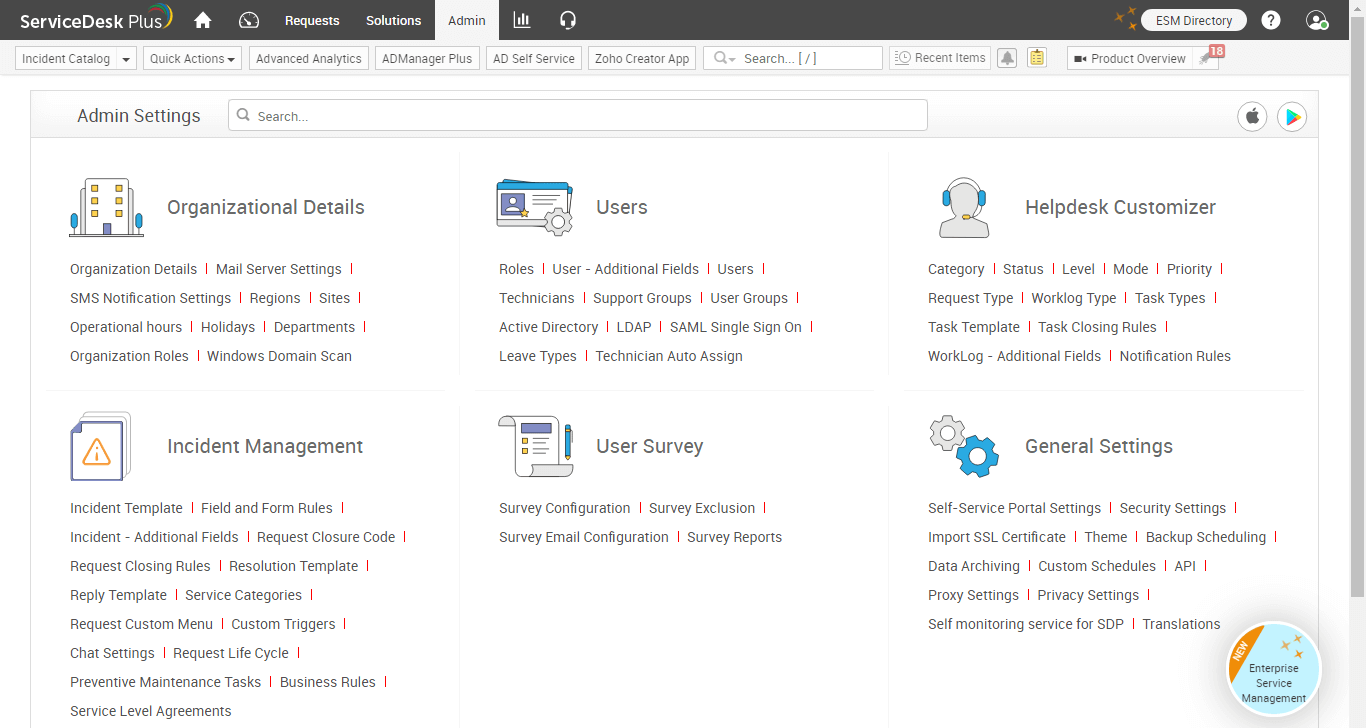Click the Users ID card icon

(x=535, y=207)
